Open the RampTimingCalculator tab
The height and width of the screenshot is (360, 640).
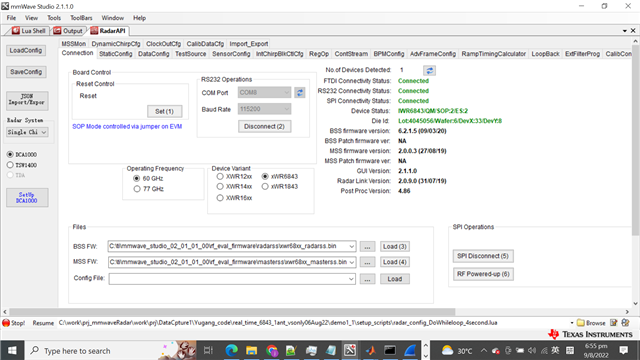pos(493,54)
